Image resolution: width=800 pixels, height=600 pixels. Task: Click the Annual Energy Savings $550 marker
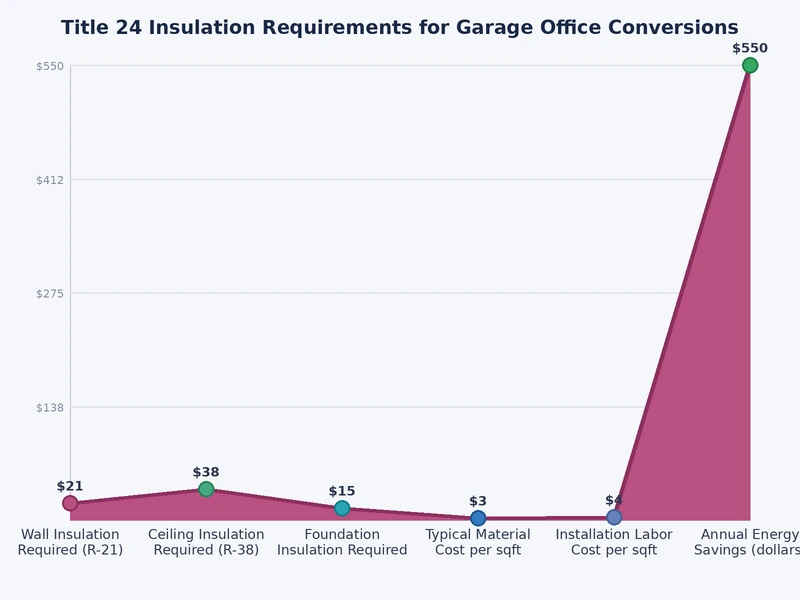tap(750, 65)
